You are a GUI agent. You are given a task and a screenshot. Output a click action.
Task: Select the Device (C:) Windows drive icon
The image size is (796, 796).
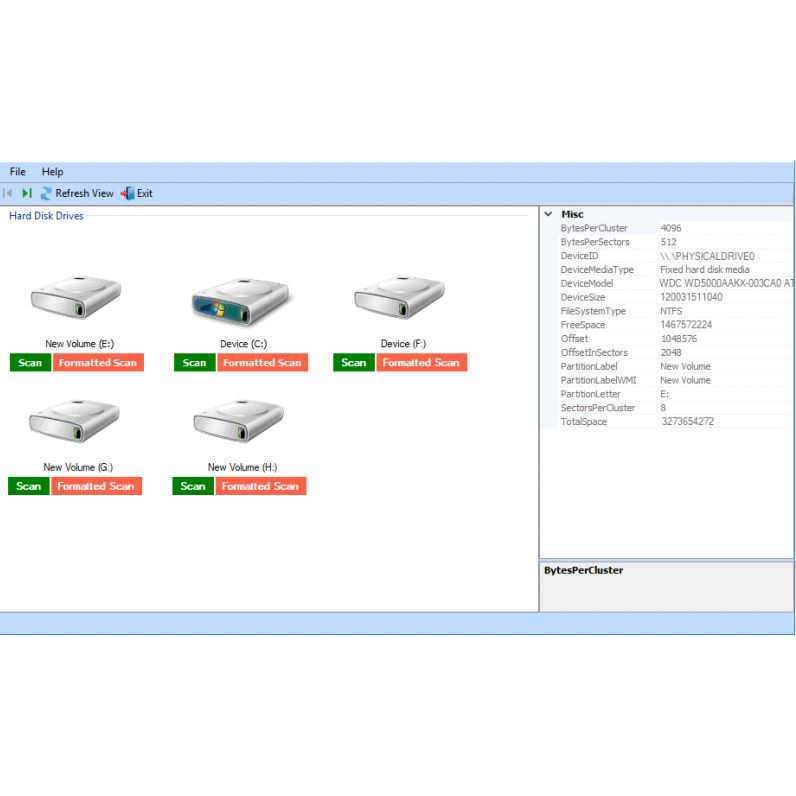[241, 298]
